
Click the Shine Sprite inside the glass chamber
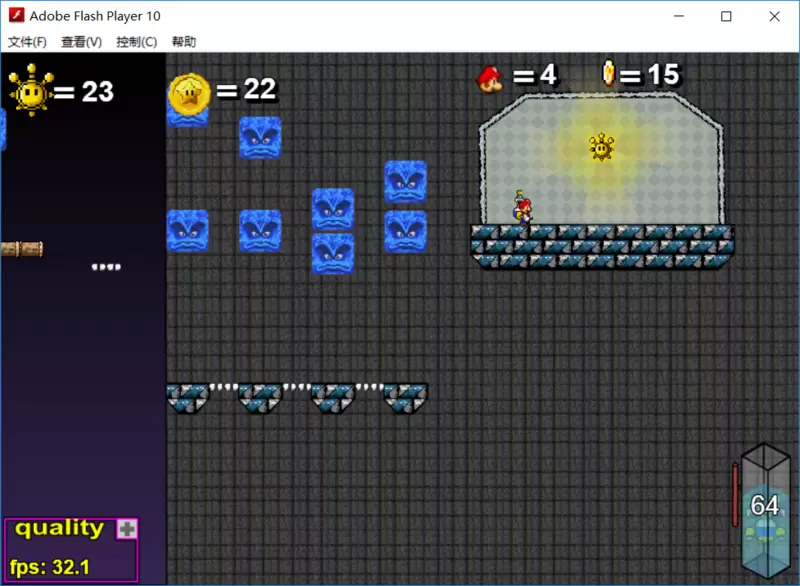601,147
